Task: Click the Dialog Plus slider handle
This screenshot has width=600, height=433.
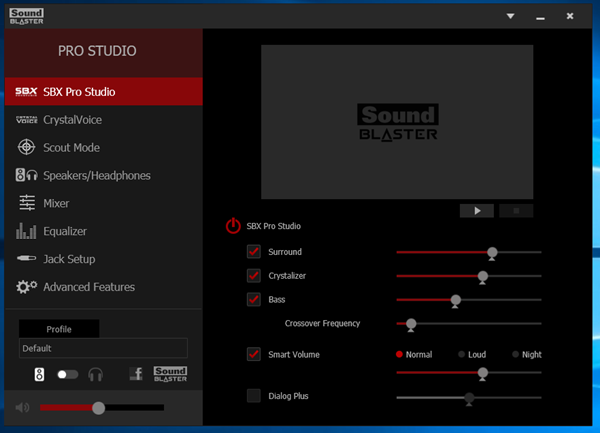Action: point(469,399)
